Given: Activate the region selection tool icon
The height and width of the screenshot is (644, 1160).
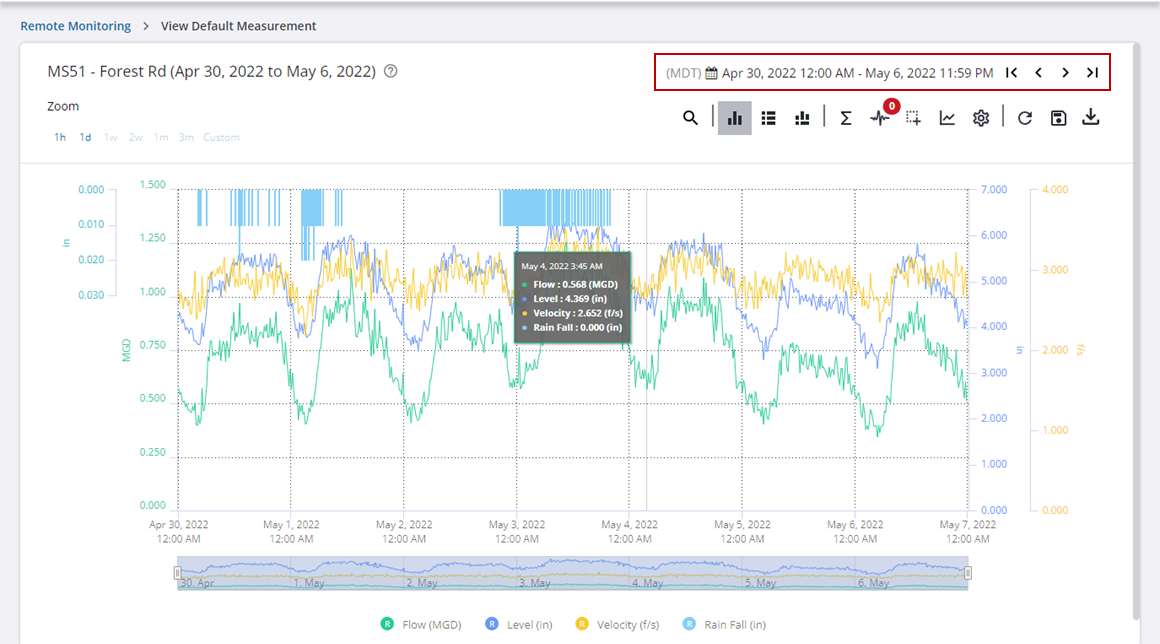Looking at the screenshot, I should click(913, 118).
